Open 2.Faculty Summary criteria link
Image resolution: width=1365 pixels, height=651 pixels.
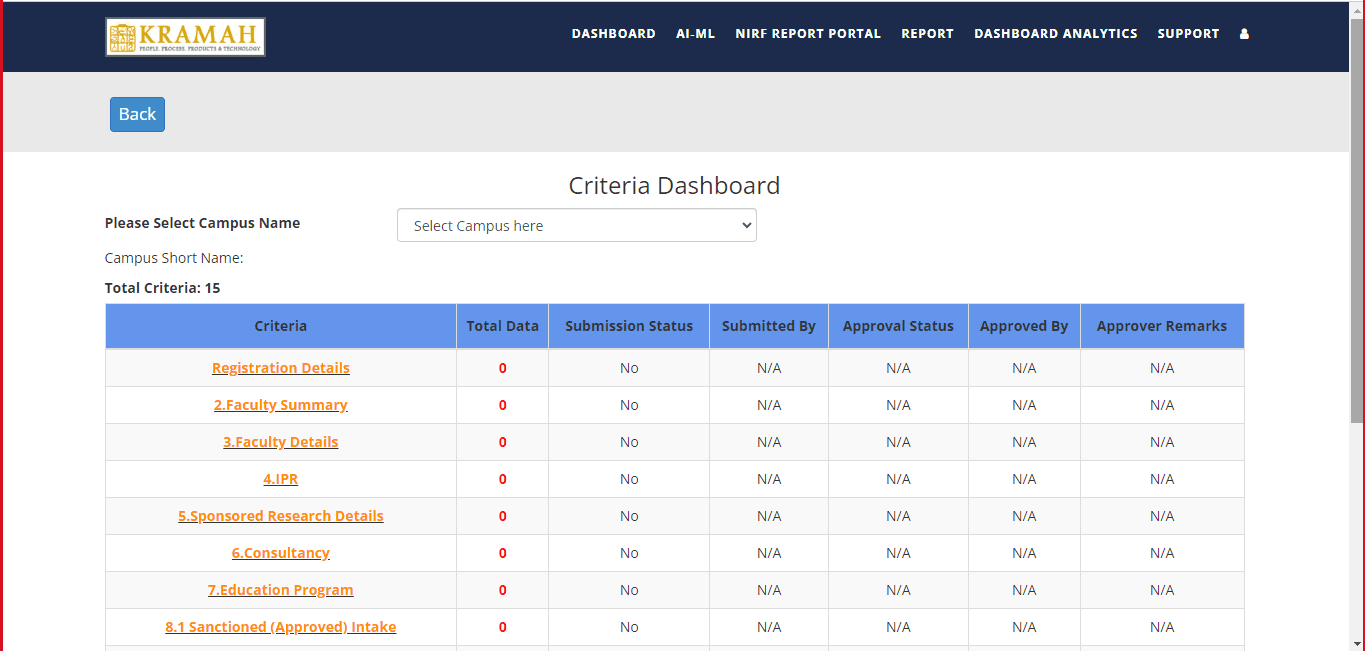click(x=280, y=405)
